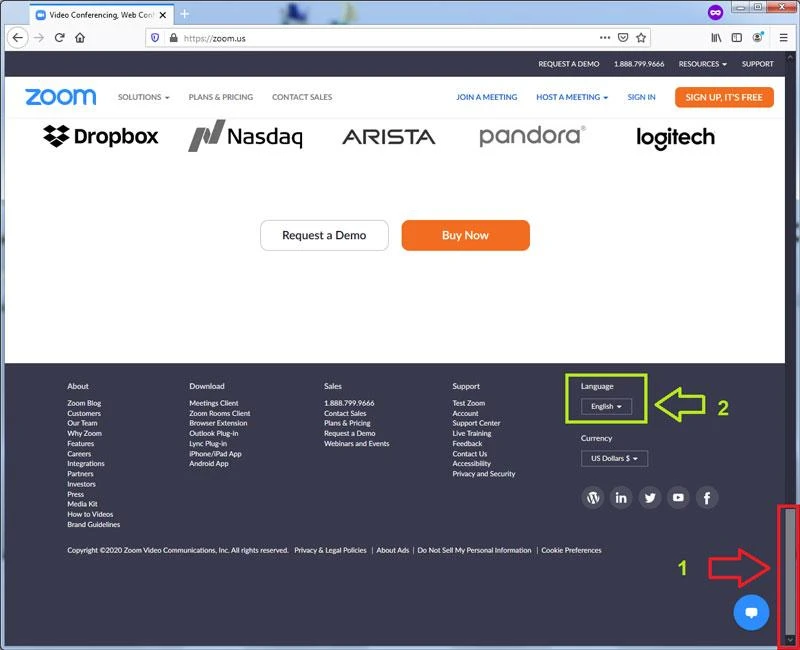Click the Buy Now button

click(x=465, y=235)
